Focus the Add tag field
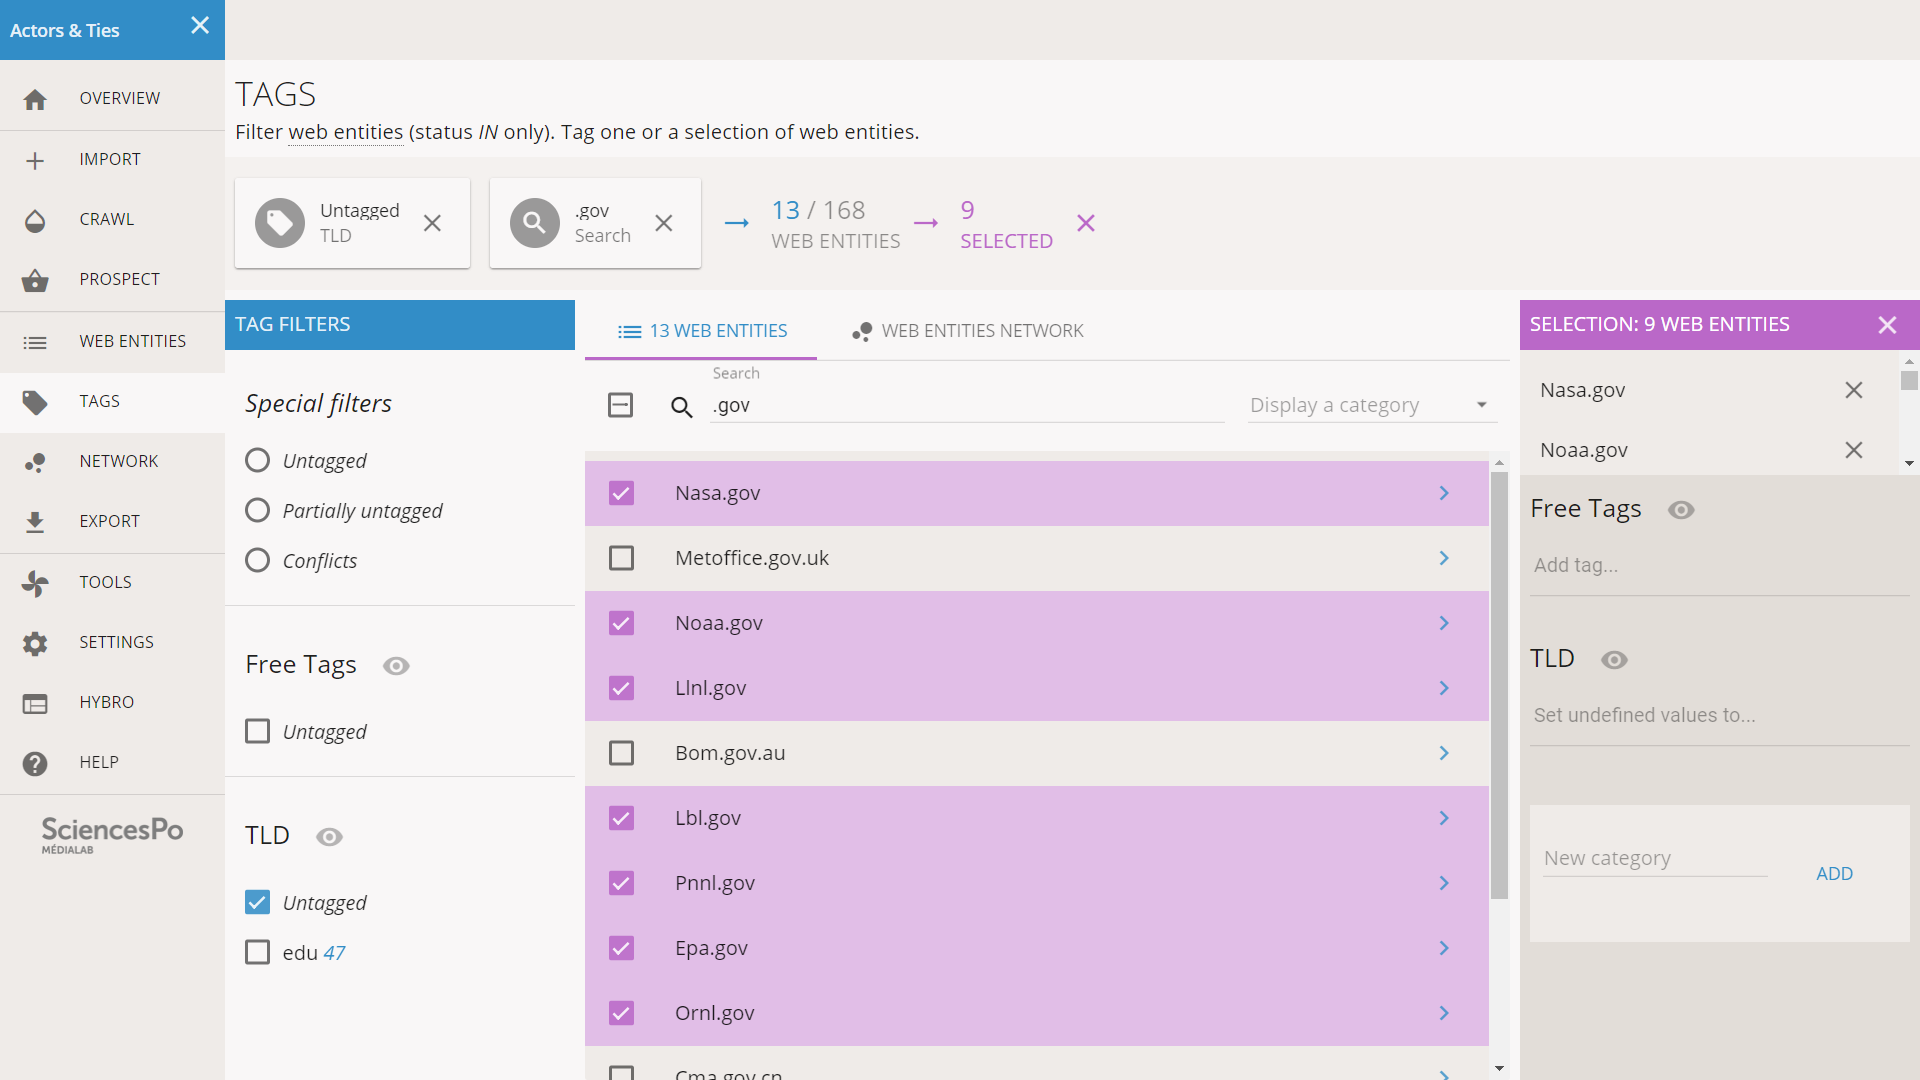 click(x=1720, y=566)
